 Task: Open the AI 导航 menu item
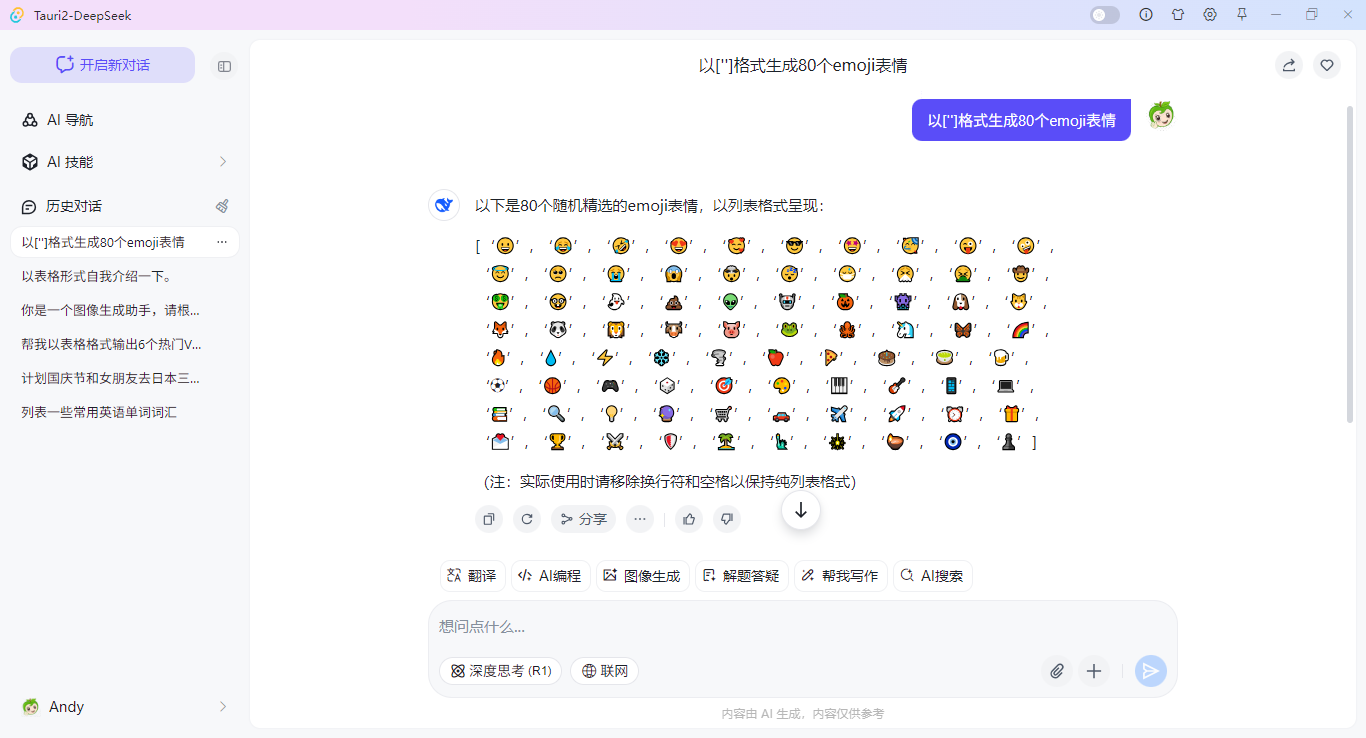coord(70,120)
